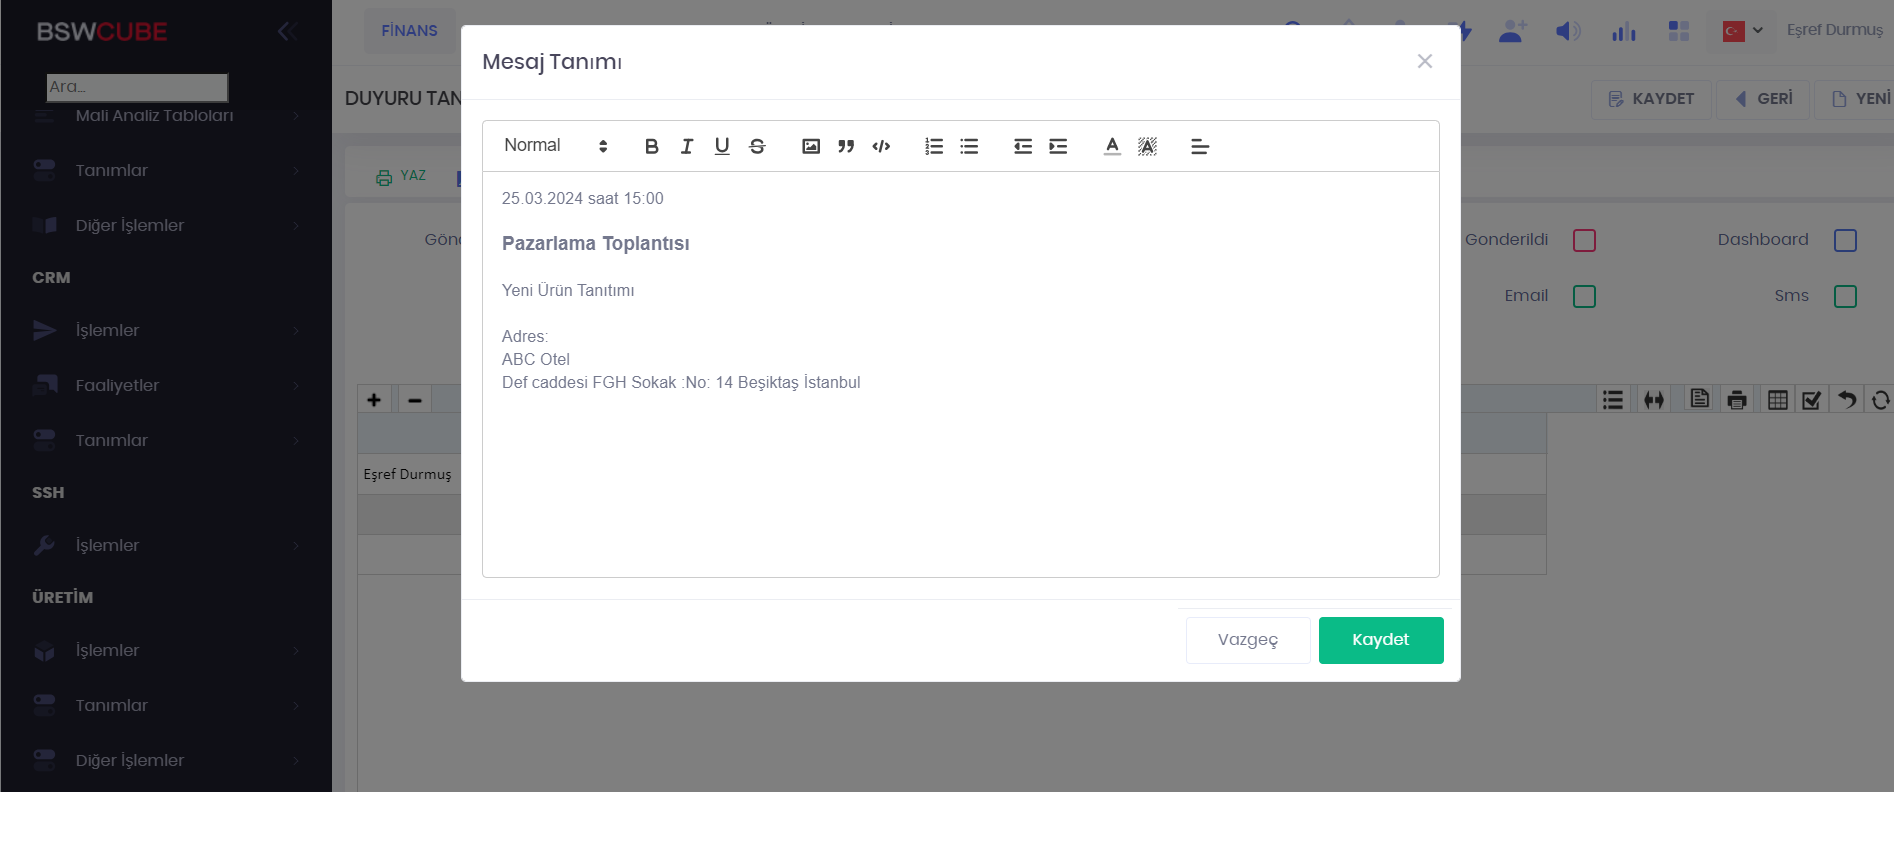The height and width of the screenshot is (867, 1894).
Task: Open the text color picker
Action: coord(1112,147)
